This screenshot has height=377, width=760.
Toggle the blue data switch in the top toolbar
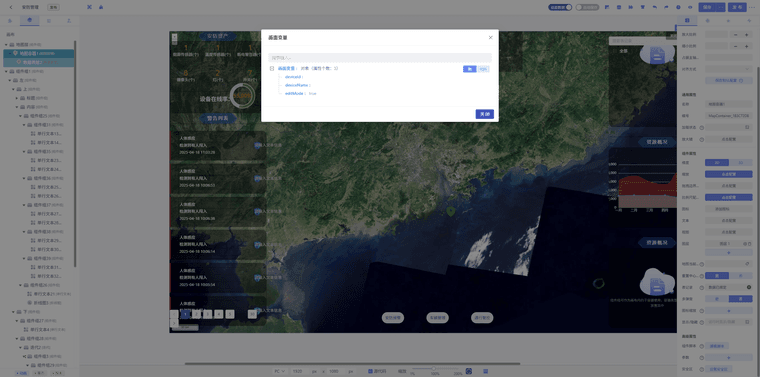click(x=560, y=7)
